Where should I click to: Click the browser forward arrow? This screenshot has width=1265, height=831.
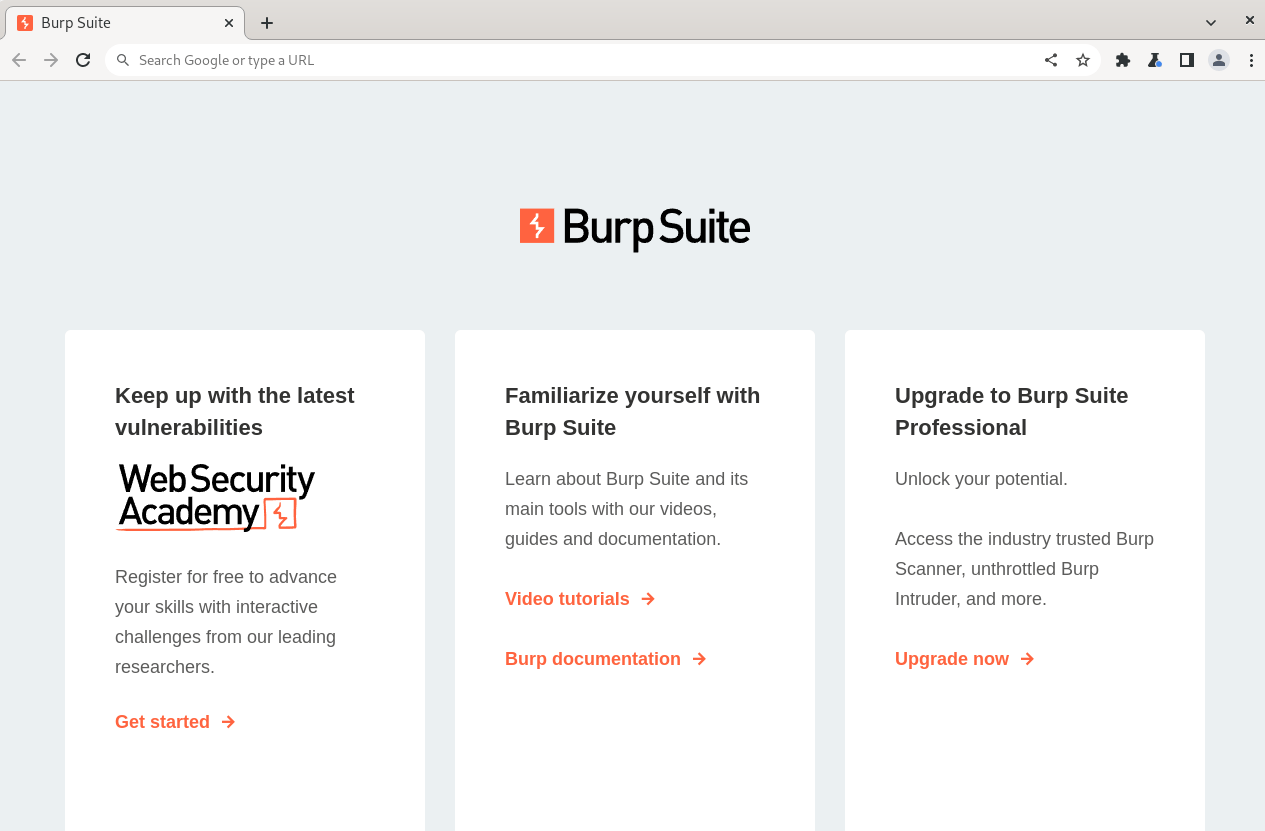click(x=51, y=60)
